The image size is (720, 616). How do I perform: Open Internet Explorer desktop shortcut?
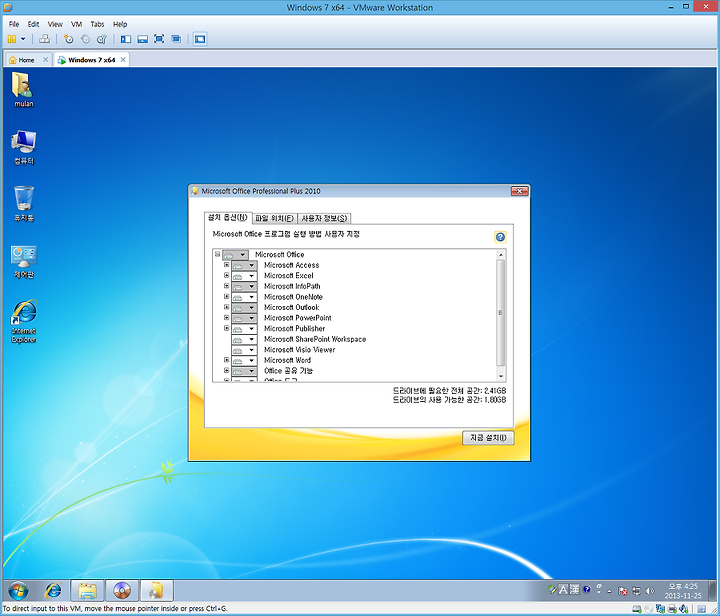(x=23, y=321)
